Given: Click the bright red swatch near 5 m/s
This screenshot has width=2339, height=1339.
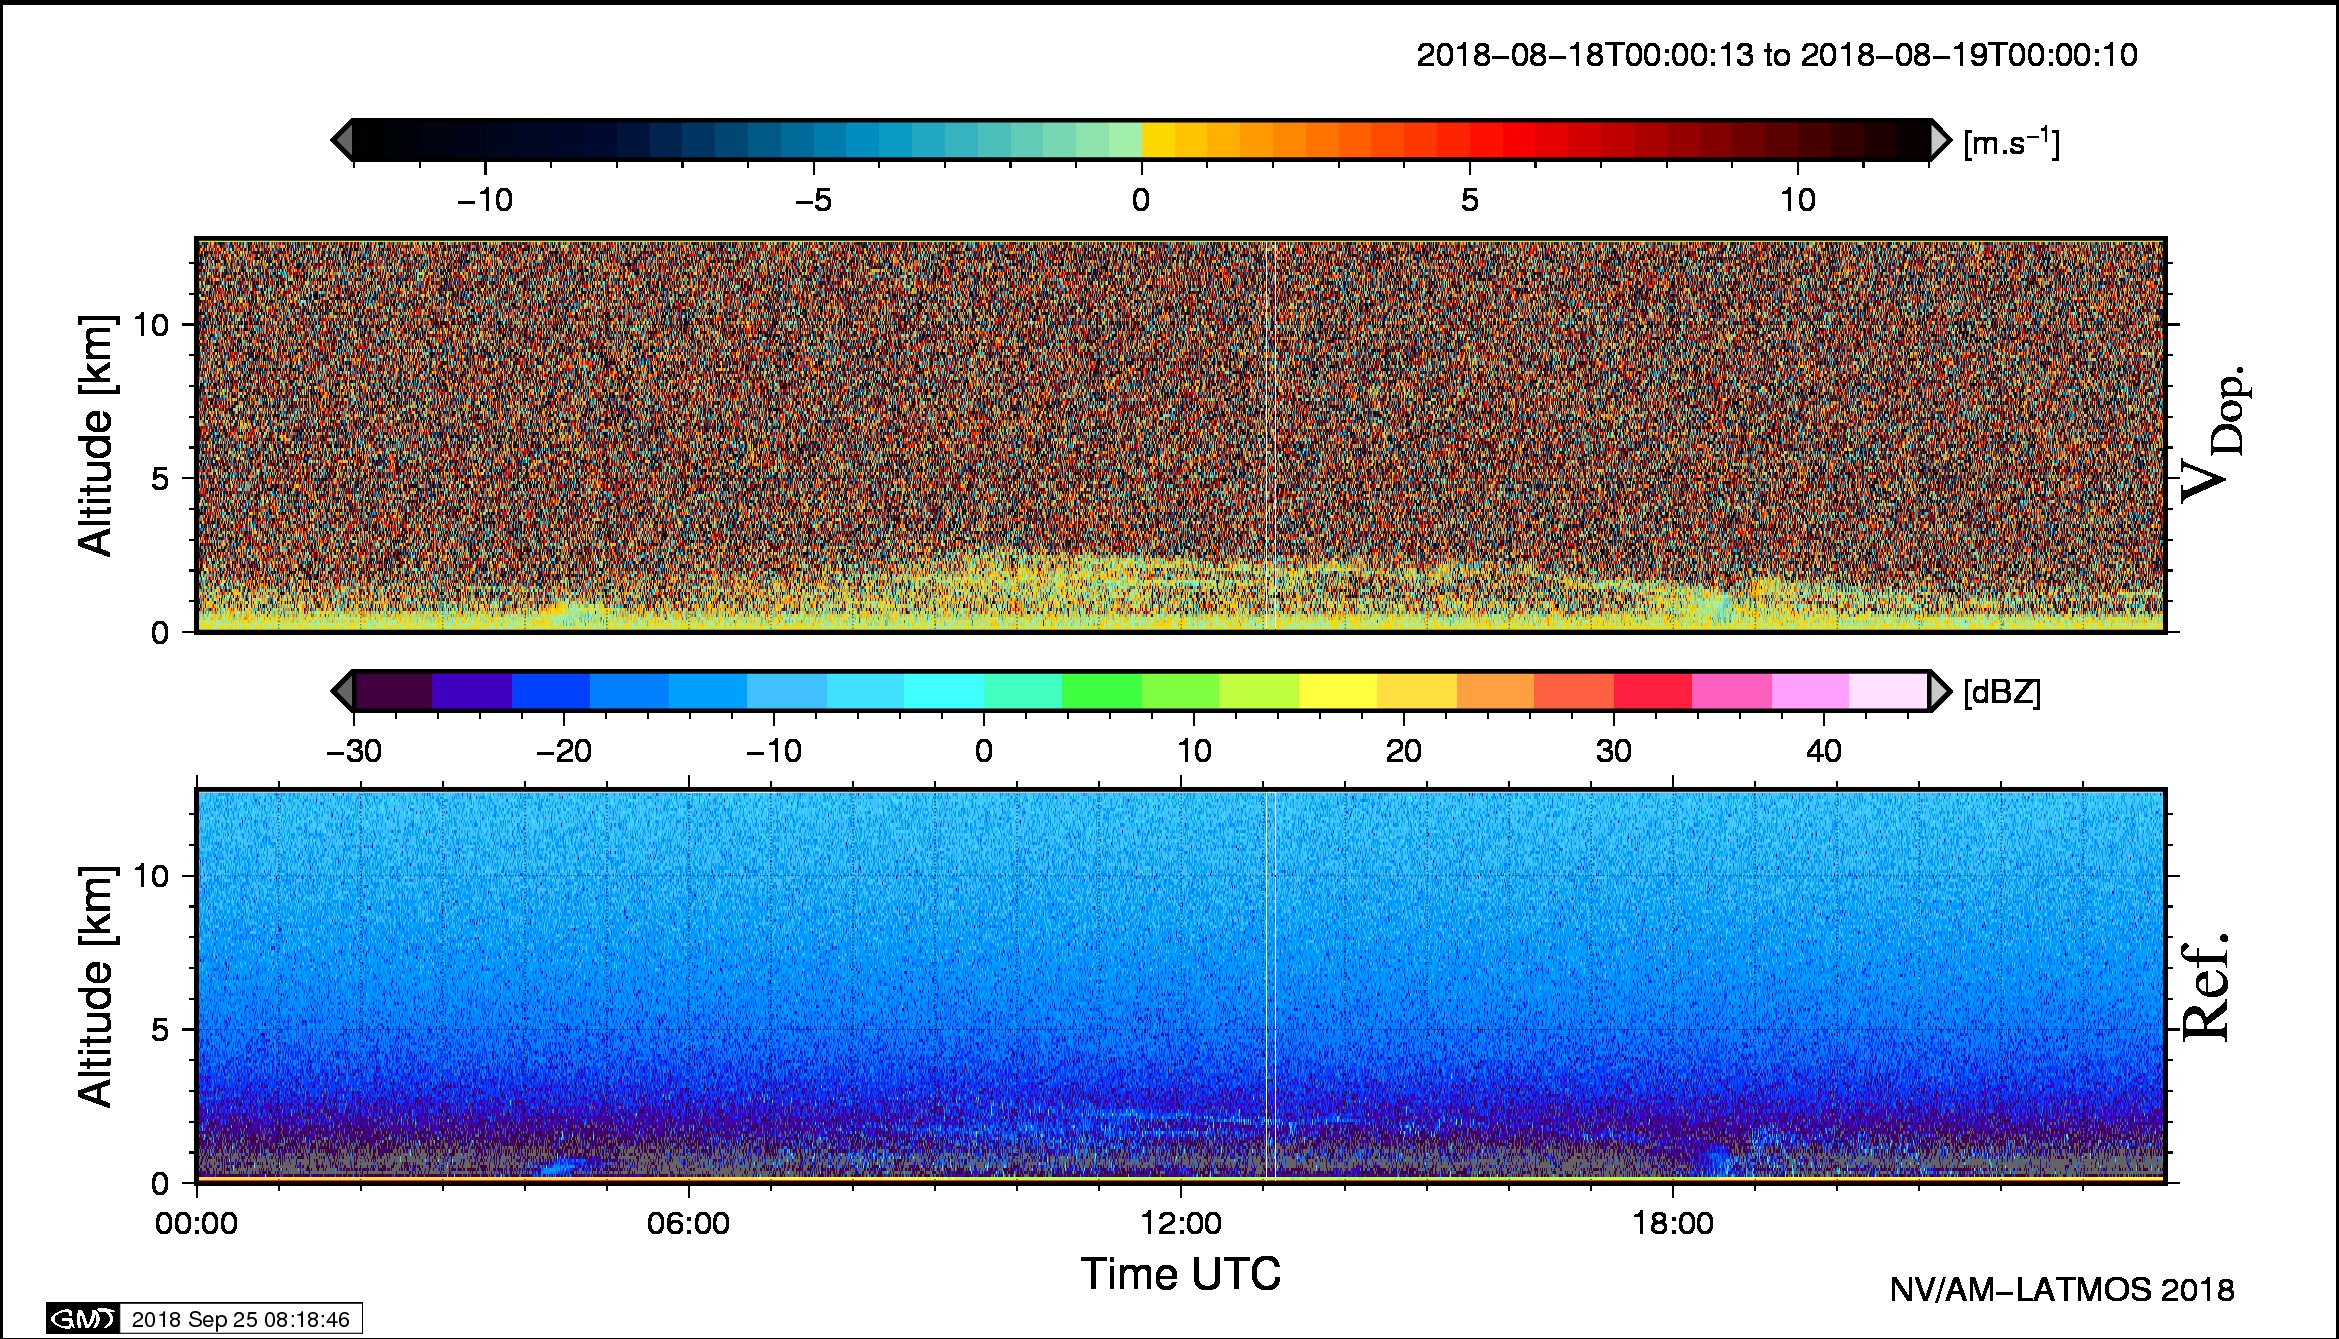Looking at the screenshot, I should point(1519,140).
